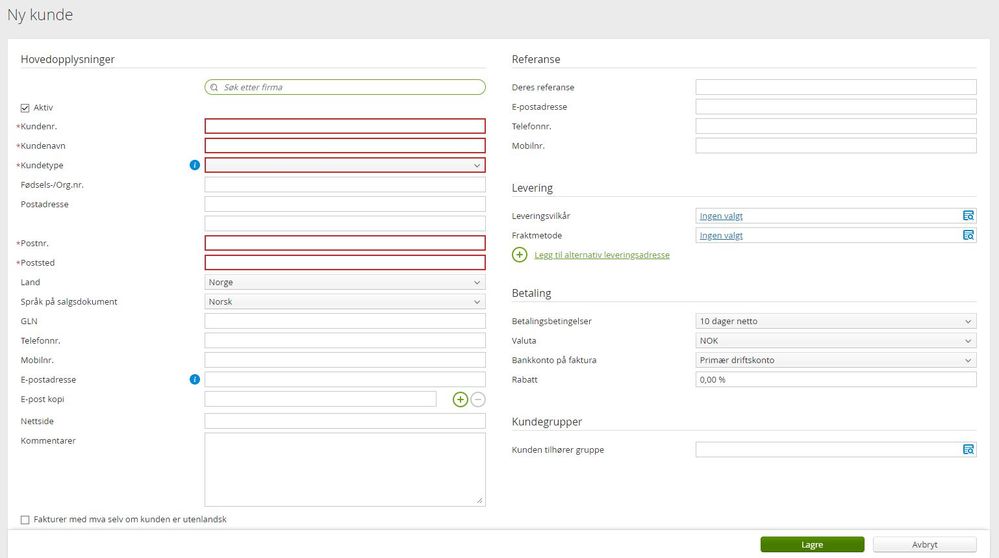
Task: Click Ingen valgt link for Fraktmetode
Action: pos(721,235)
